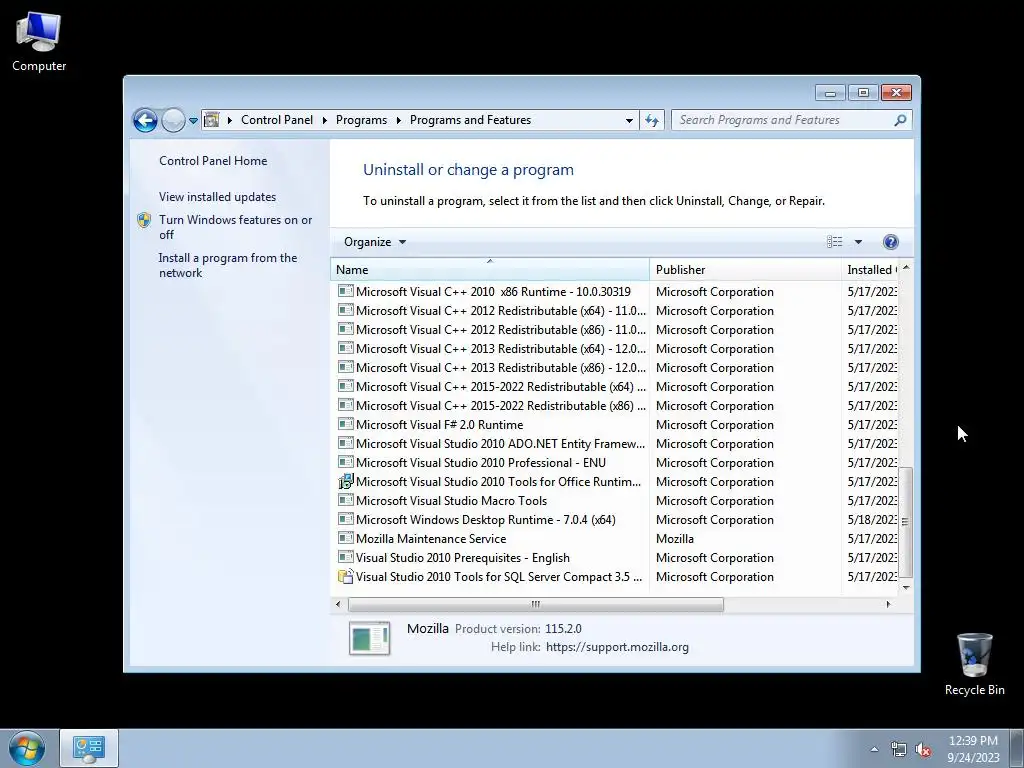
Task: Click the Show desktop strip
Action: click(x=1017, y=748)
